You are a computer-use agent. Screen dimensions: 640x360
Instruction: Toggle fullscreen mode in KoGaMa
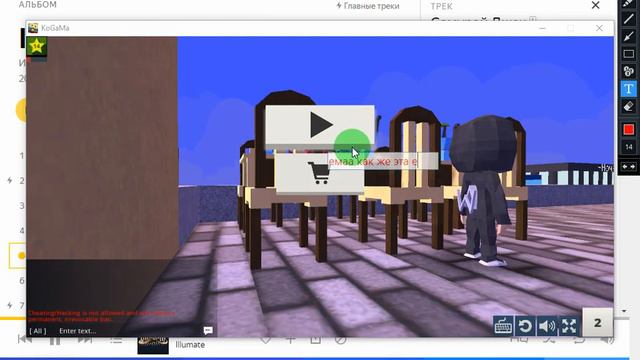[569, 326]
